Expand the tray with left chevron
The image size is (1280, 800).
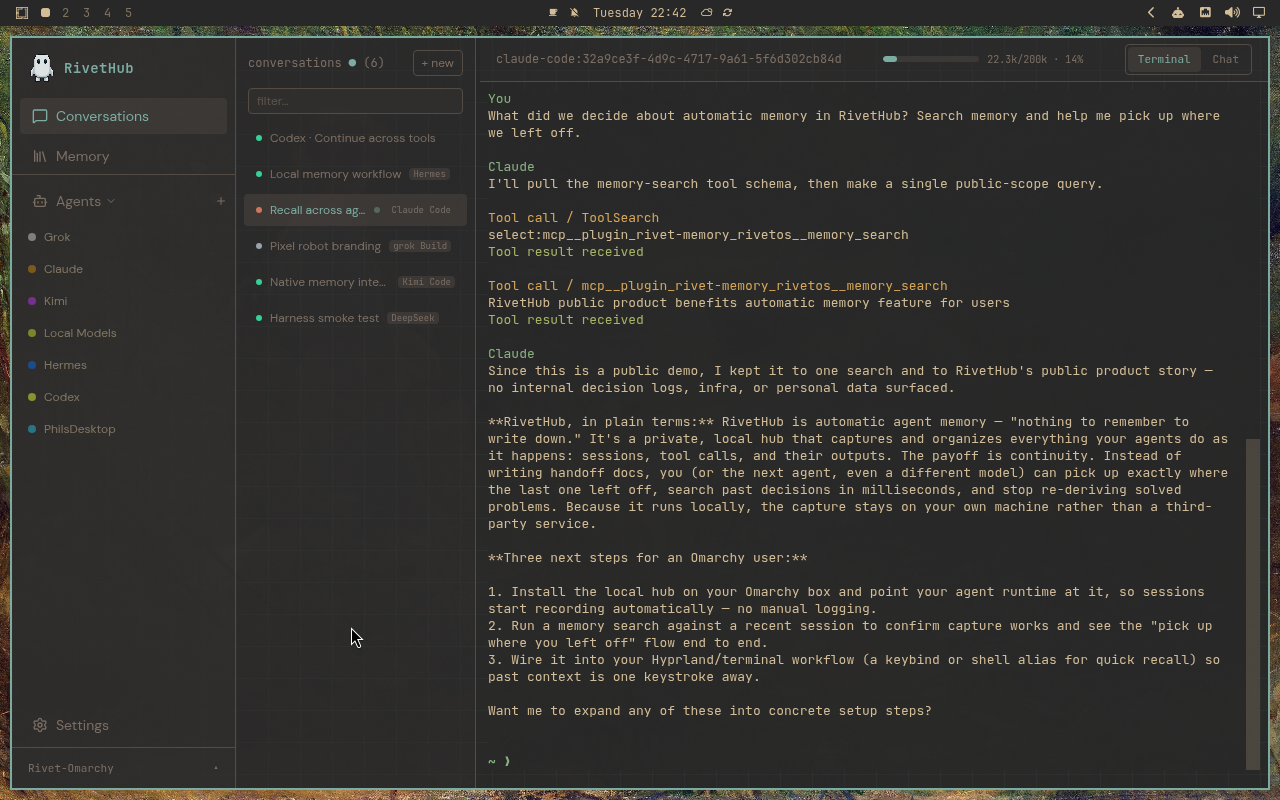(1151, 13)
